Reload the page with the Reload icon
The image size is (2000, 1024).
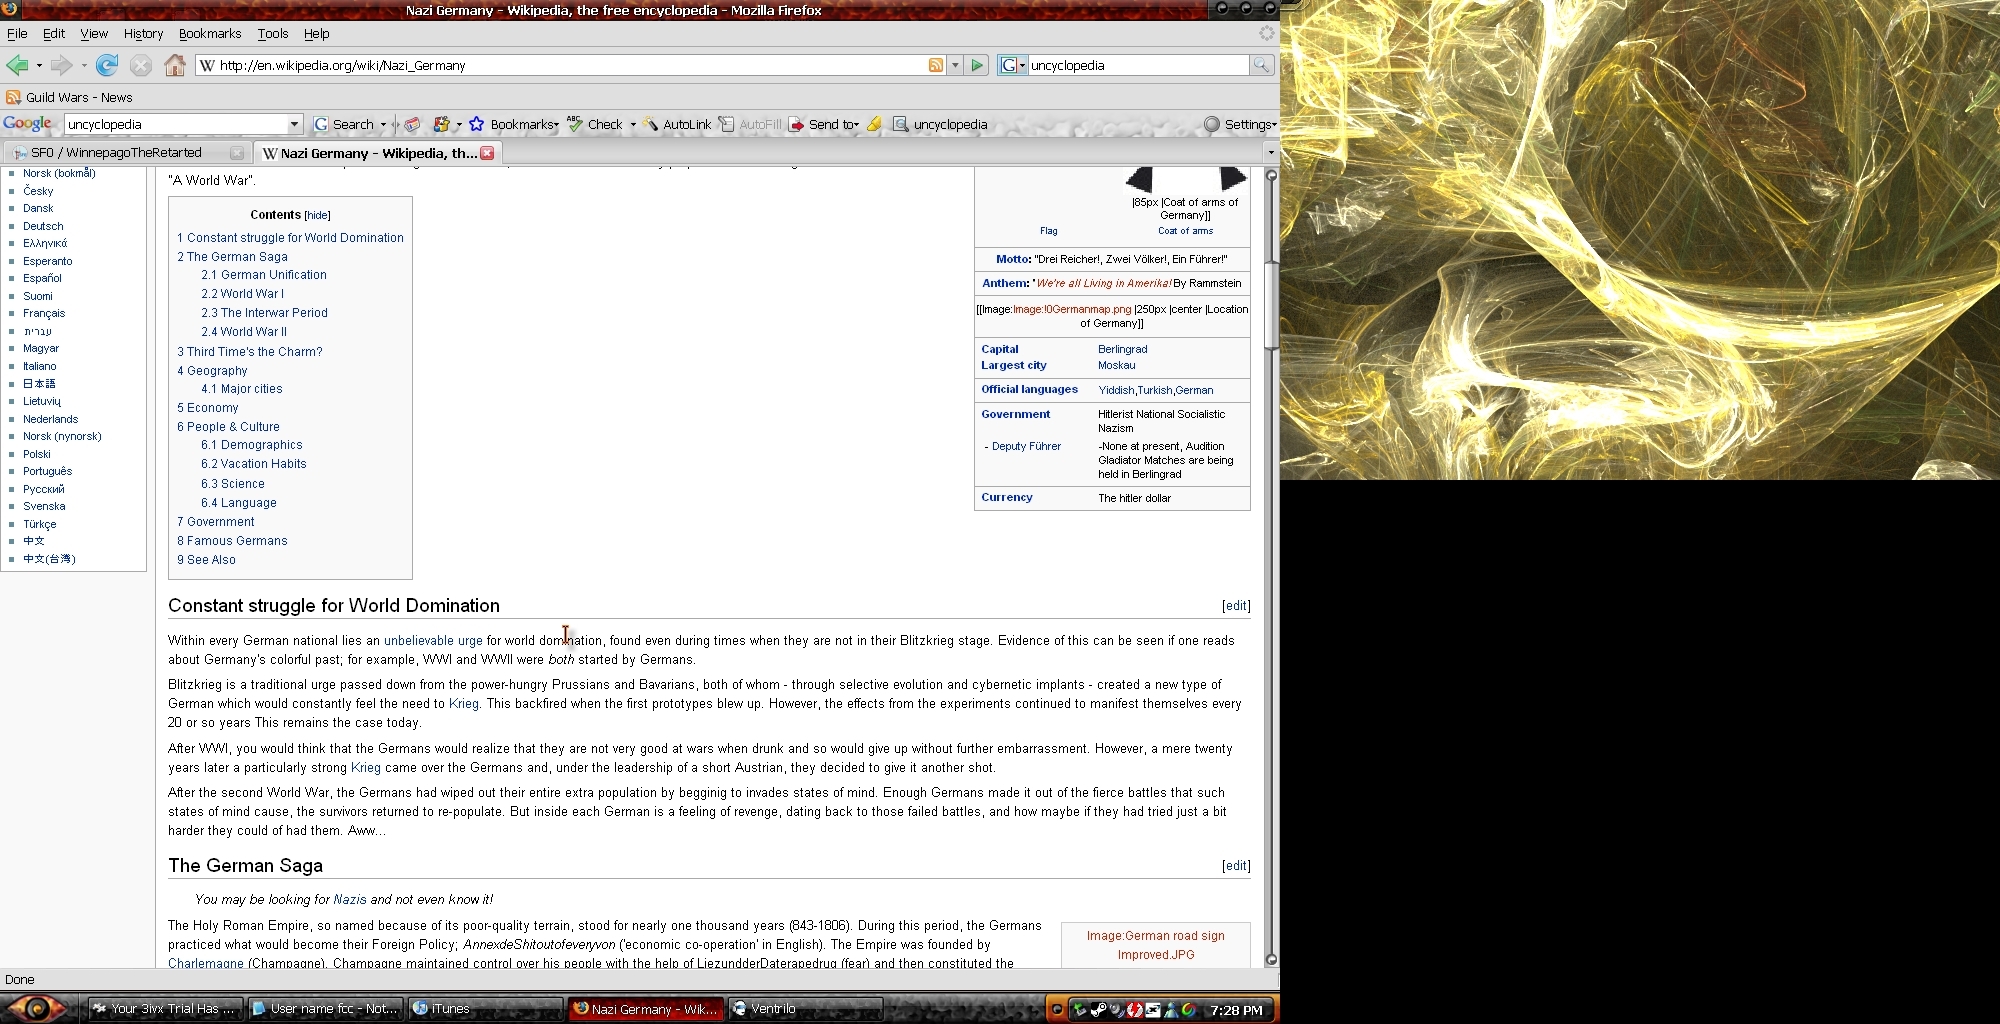tap(107, 65)
